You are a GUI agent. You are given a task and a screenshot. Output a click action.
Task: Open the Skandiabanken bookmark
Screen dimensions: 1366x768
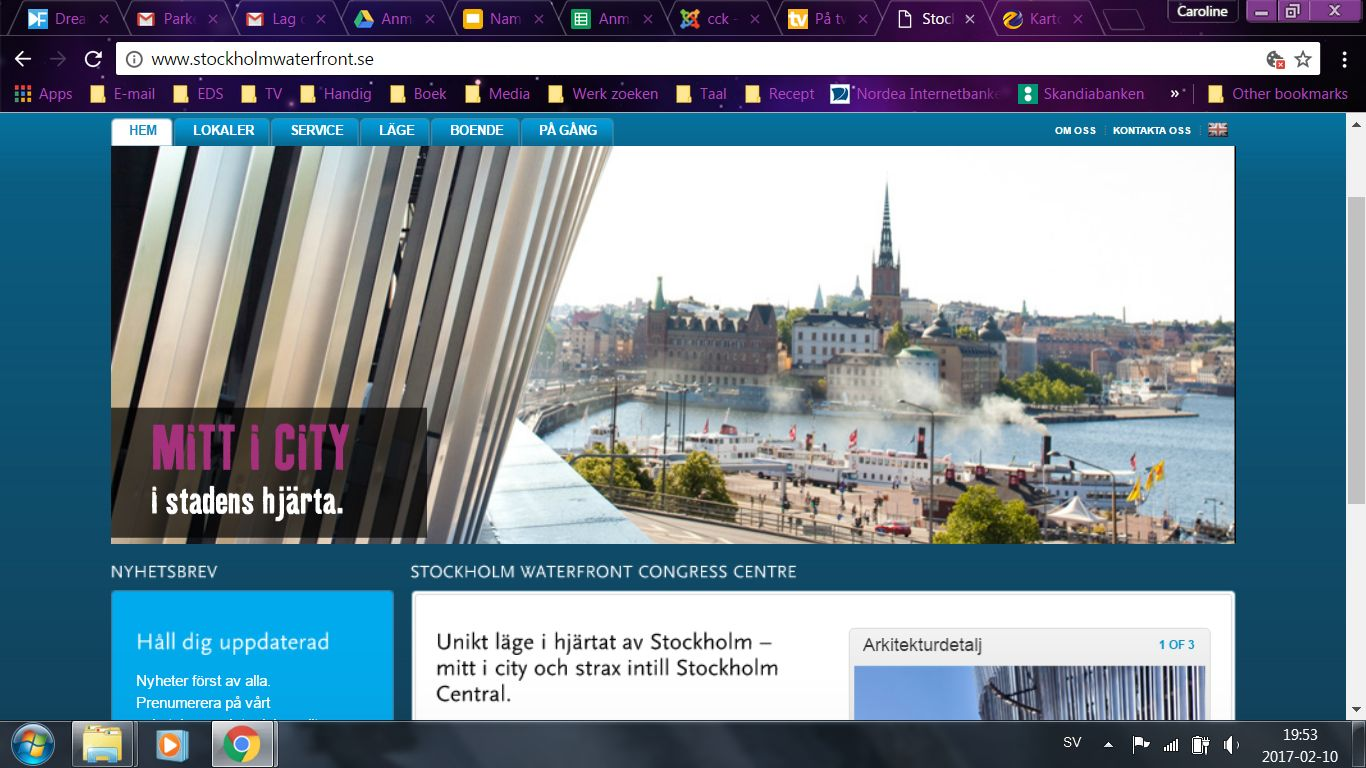pos(1081,94)
